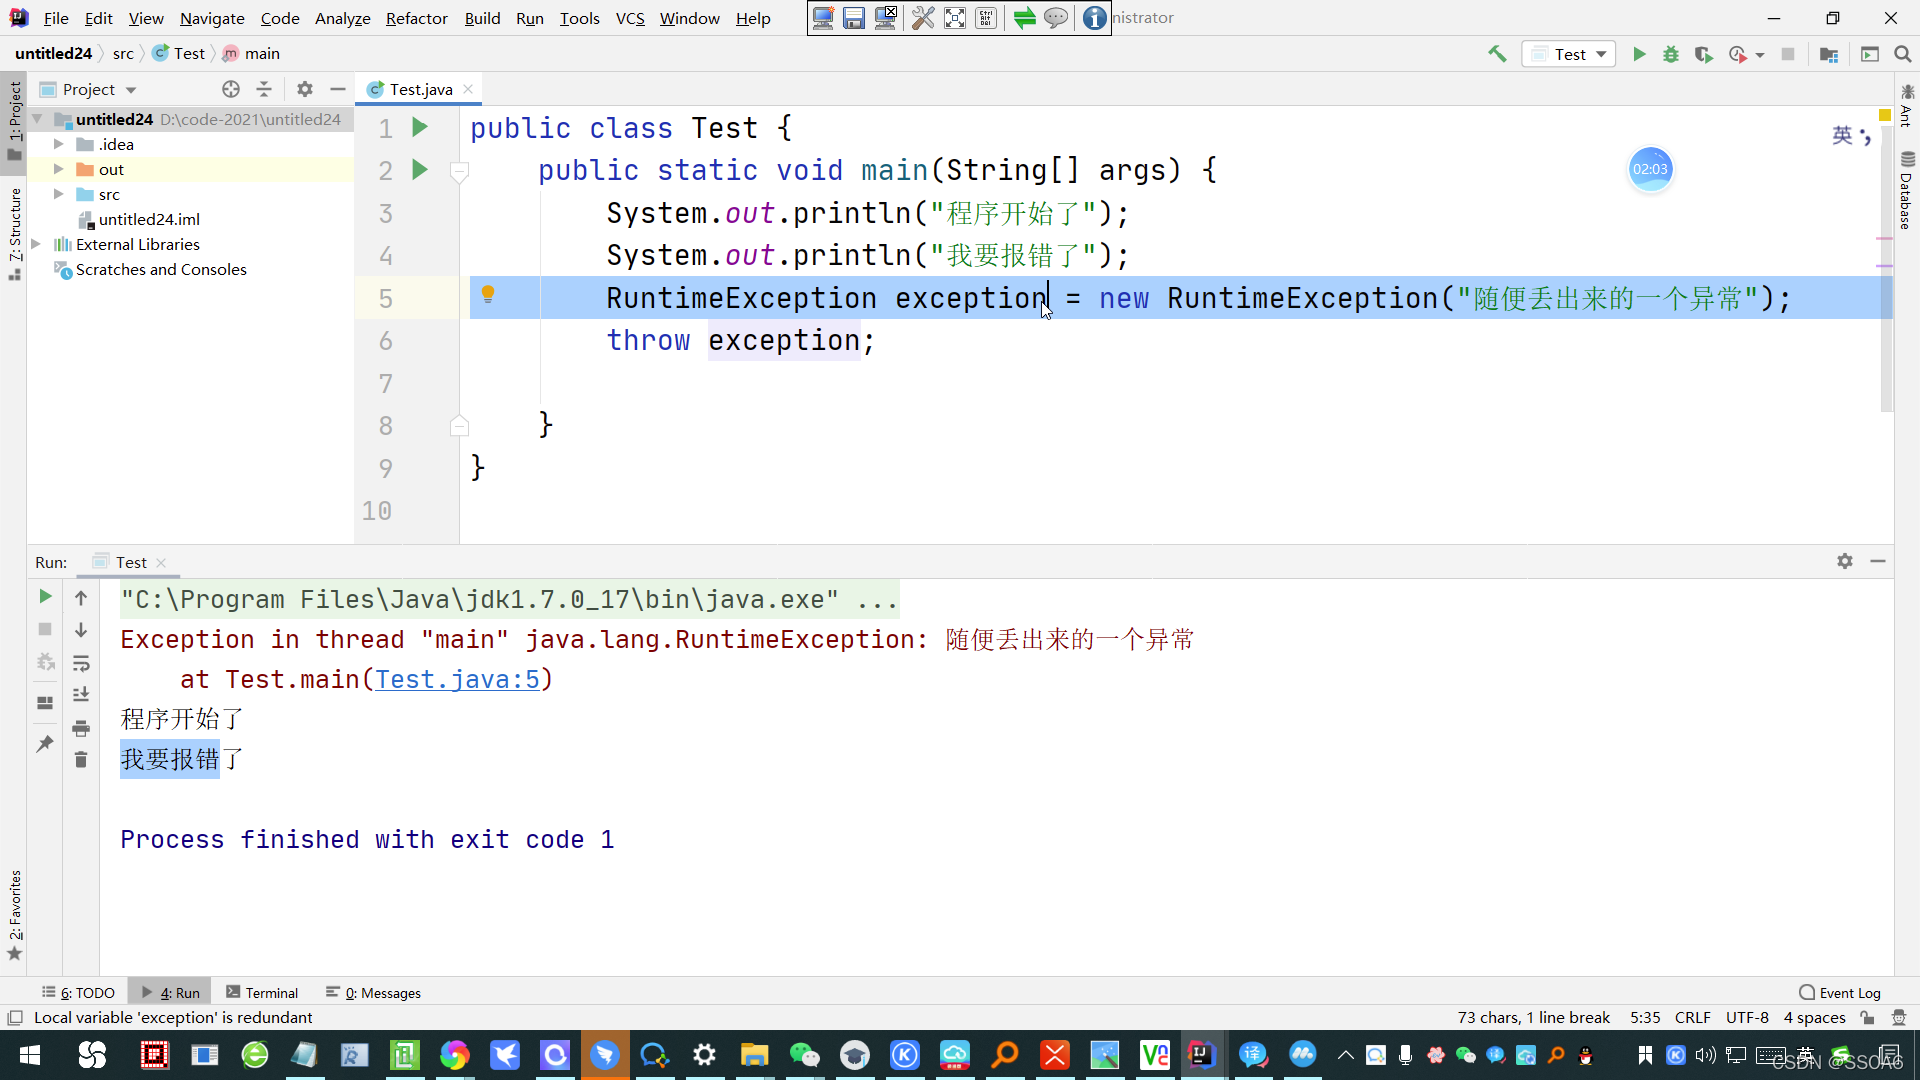Open the Event Log

click(1840, 992)
